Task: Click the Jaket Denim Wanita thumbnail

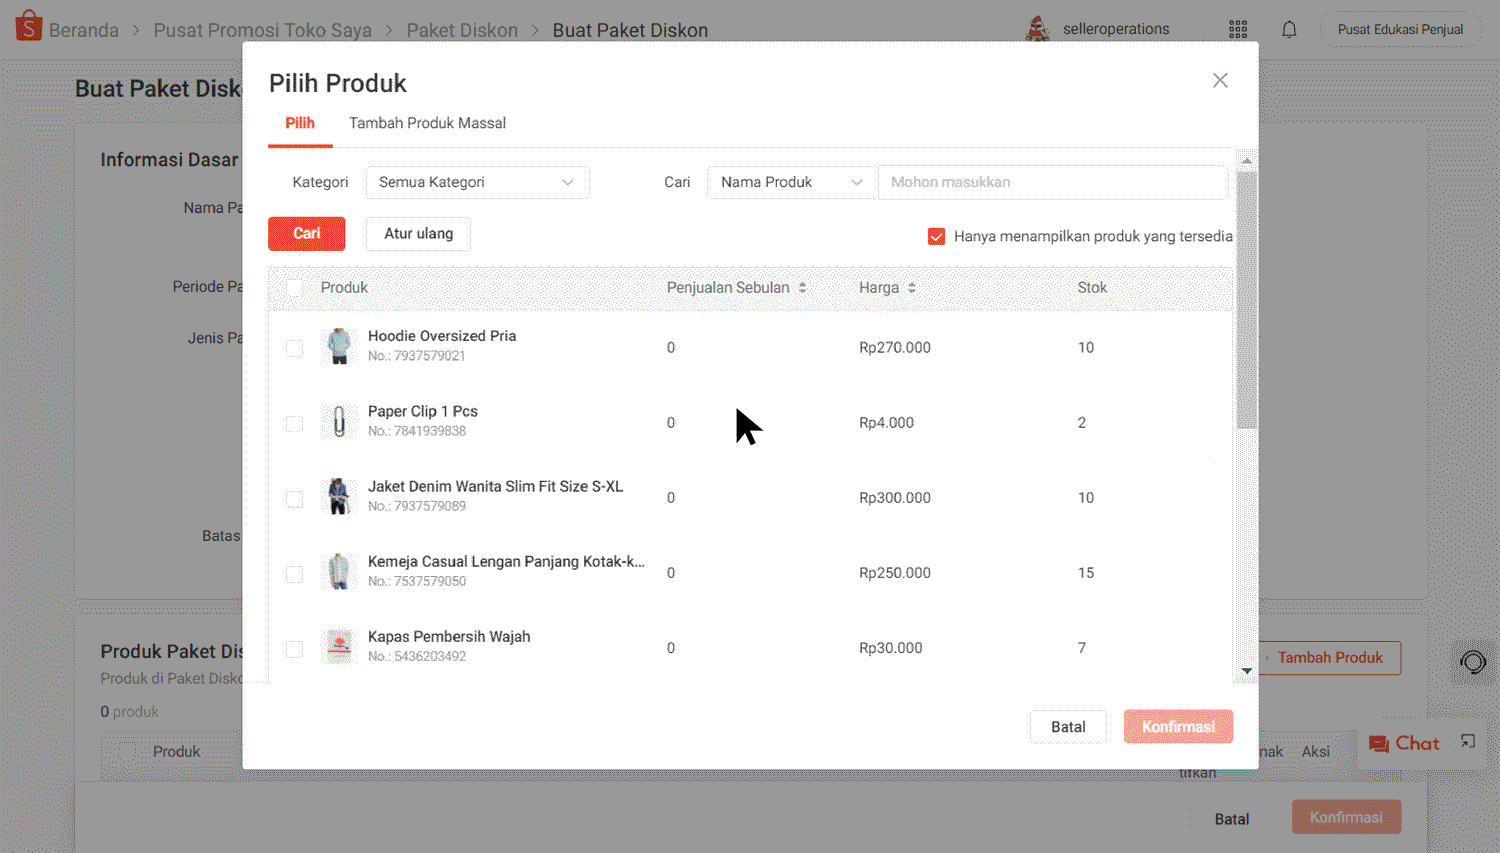Action: click(339, 497)
